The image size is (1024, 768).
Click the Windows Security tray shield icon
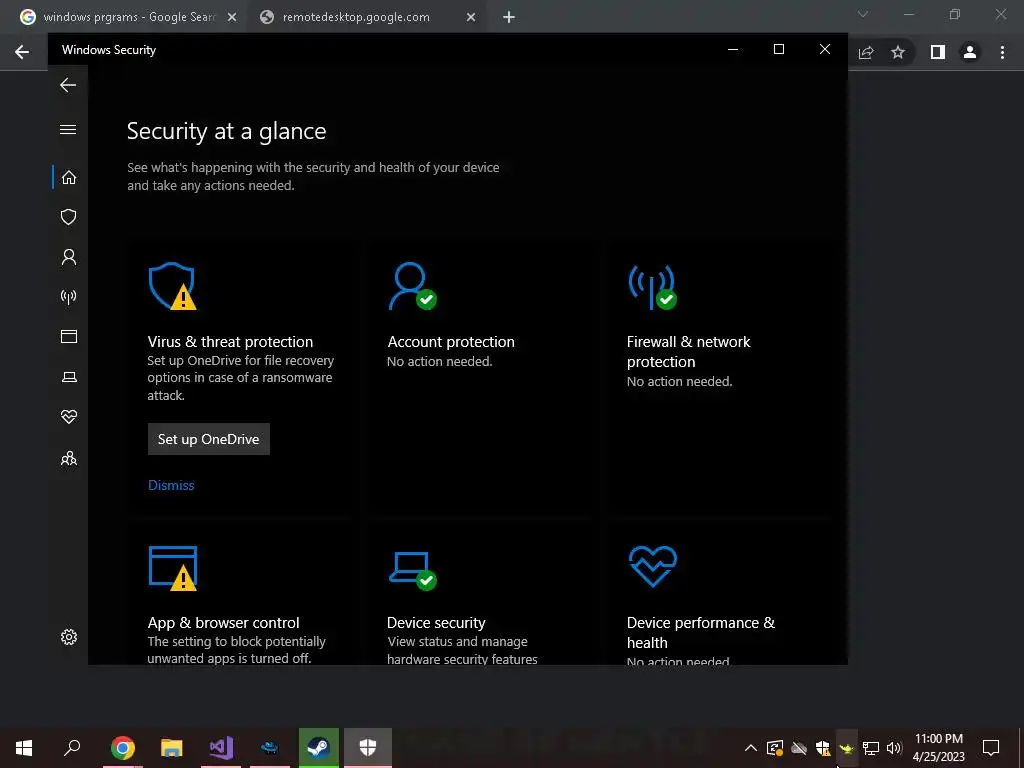pos(823,748)
